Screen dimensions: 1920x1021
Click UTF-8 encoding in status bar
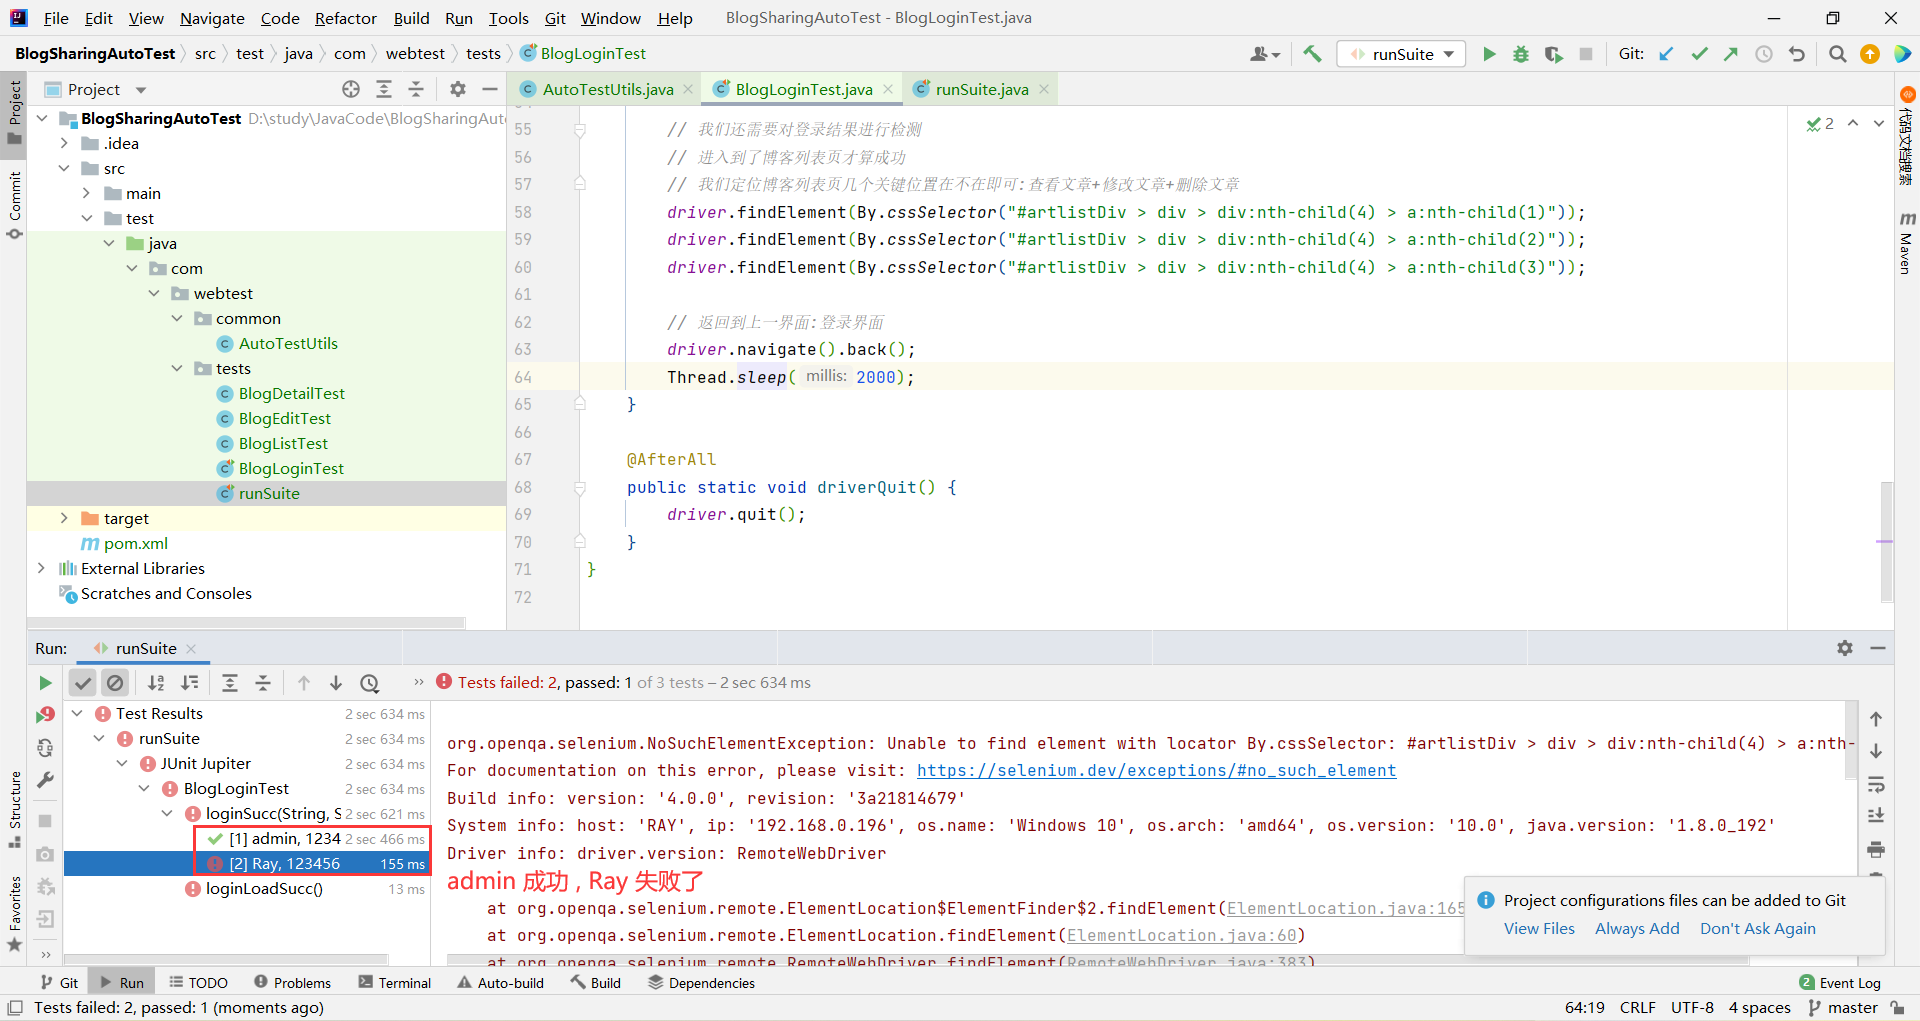[1692, 1007]
